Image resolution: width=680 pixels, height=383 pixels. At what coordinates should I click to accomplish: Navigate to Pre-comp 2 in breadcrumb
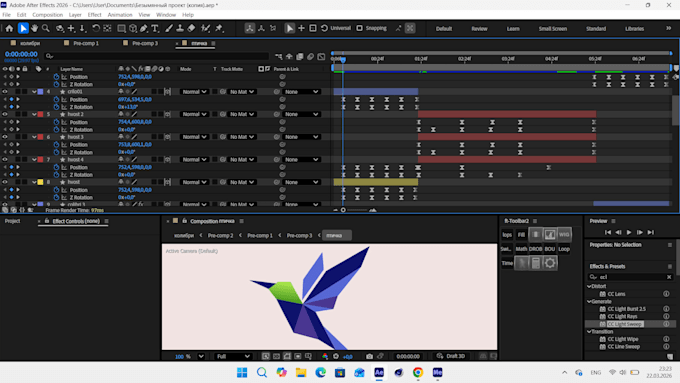click(220, 236)
